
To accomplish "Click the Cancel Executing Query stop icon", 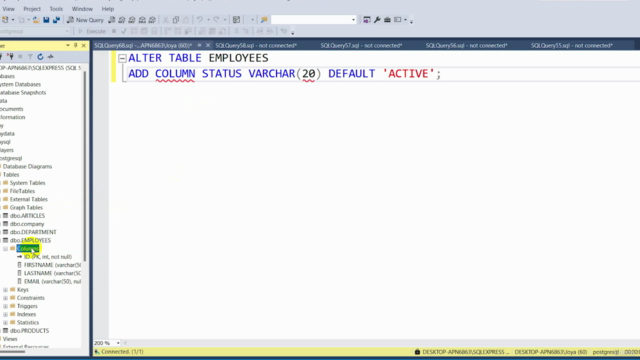I will coord(114,31).
